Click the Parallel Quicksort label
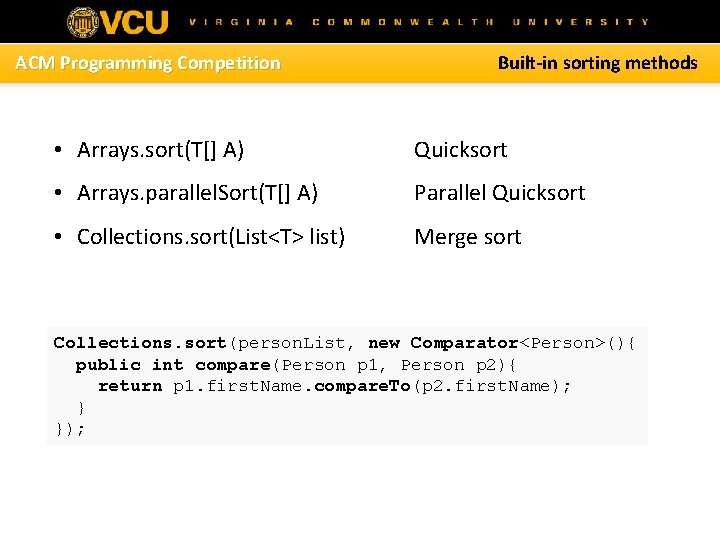 (x=500, y=193)
